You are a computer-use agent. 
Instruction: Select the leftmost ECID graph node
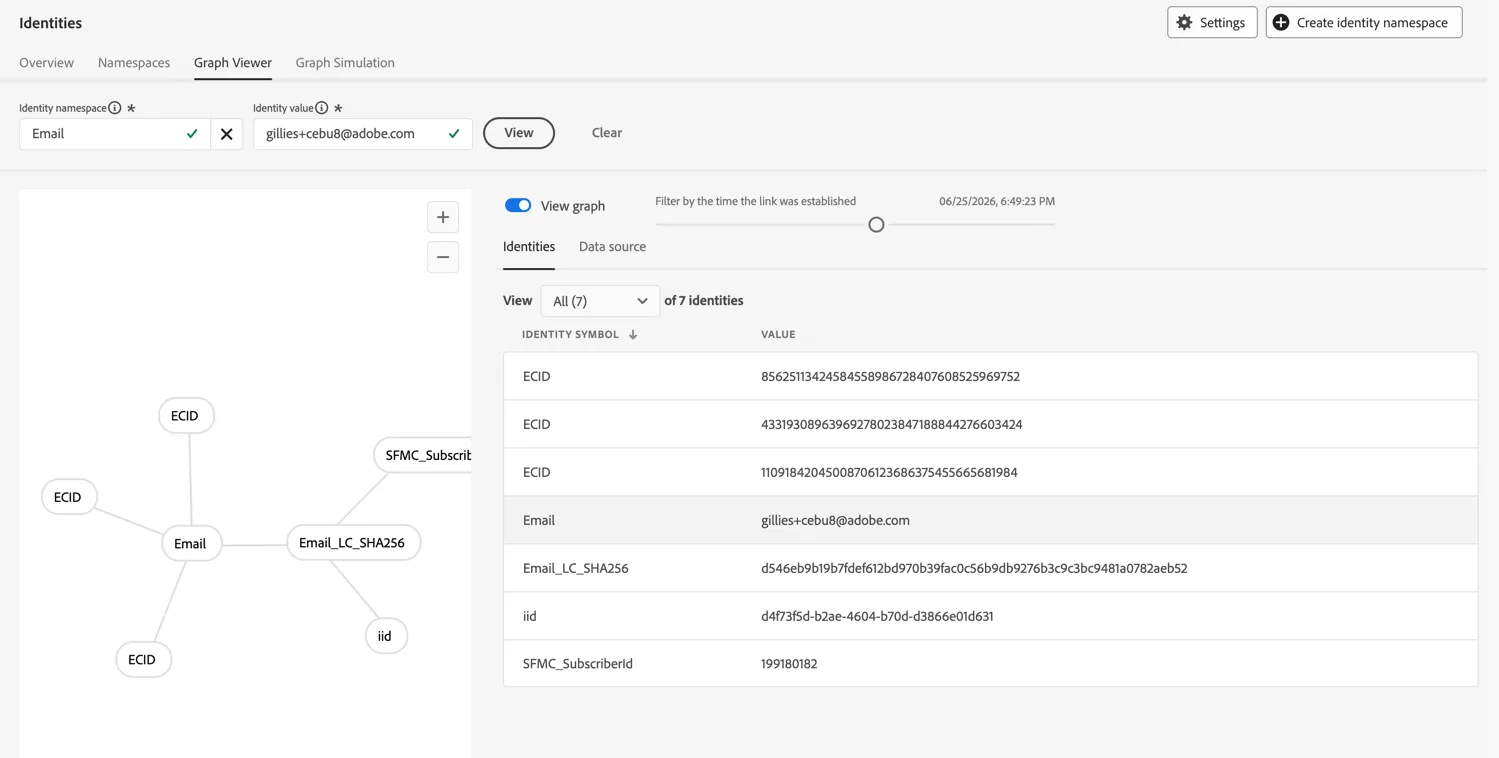pos(69,497)
